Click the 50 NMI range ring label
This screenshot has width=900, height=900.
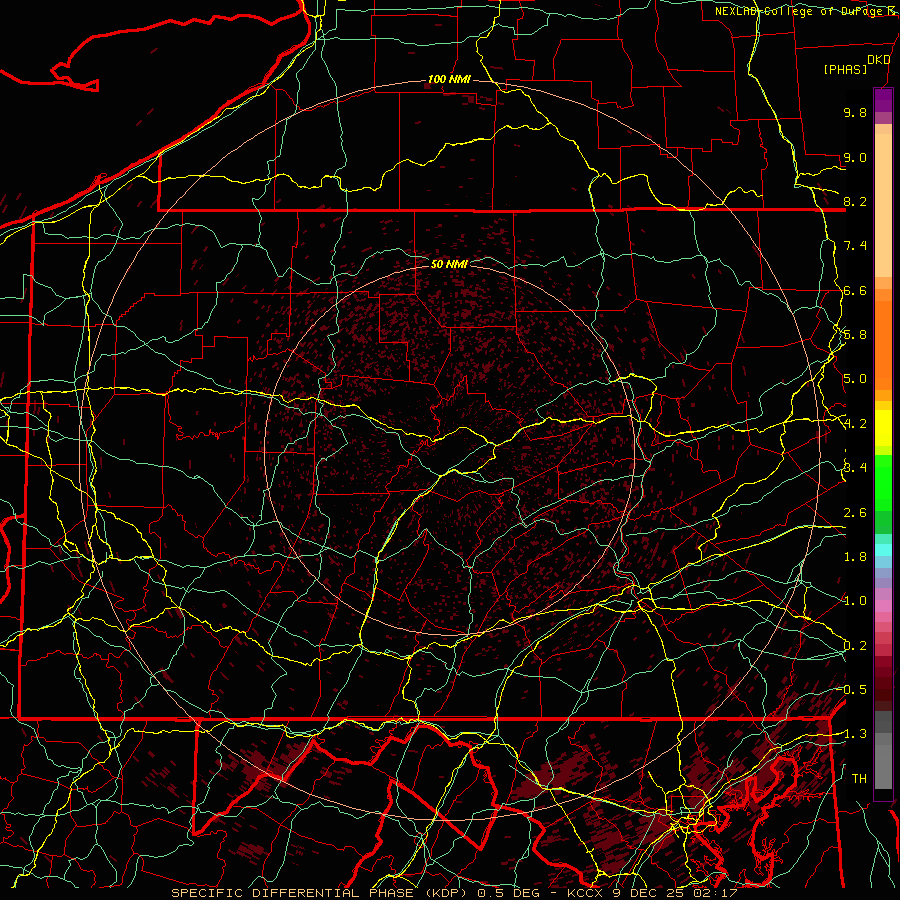pyautogui.click(x=449, y=264)
